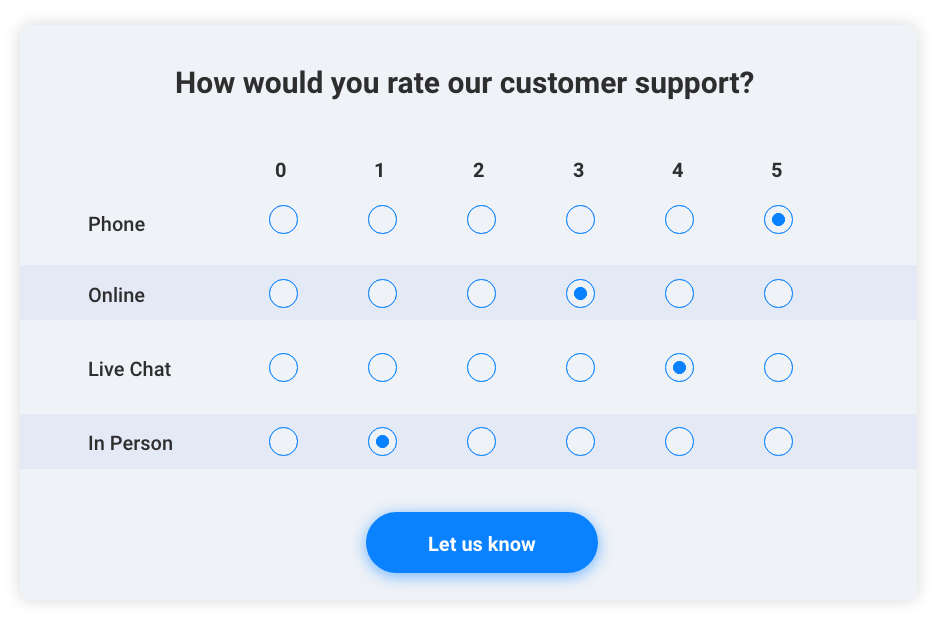Click the selected 1 rating for In Person
The height and width of the screenshot is (636, 949).
[x=382, y=442]
